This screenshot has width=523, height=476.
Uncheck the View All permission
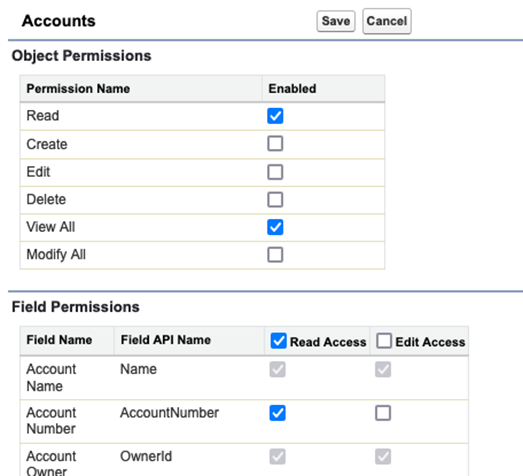click(x=275, y=227)
